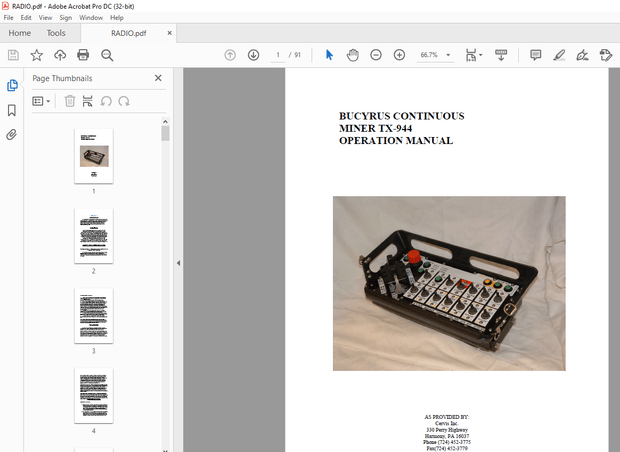Show the Page Thumbnails pane icon
The image size is (620, 452).
tap(12, 85)
